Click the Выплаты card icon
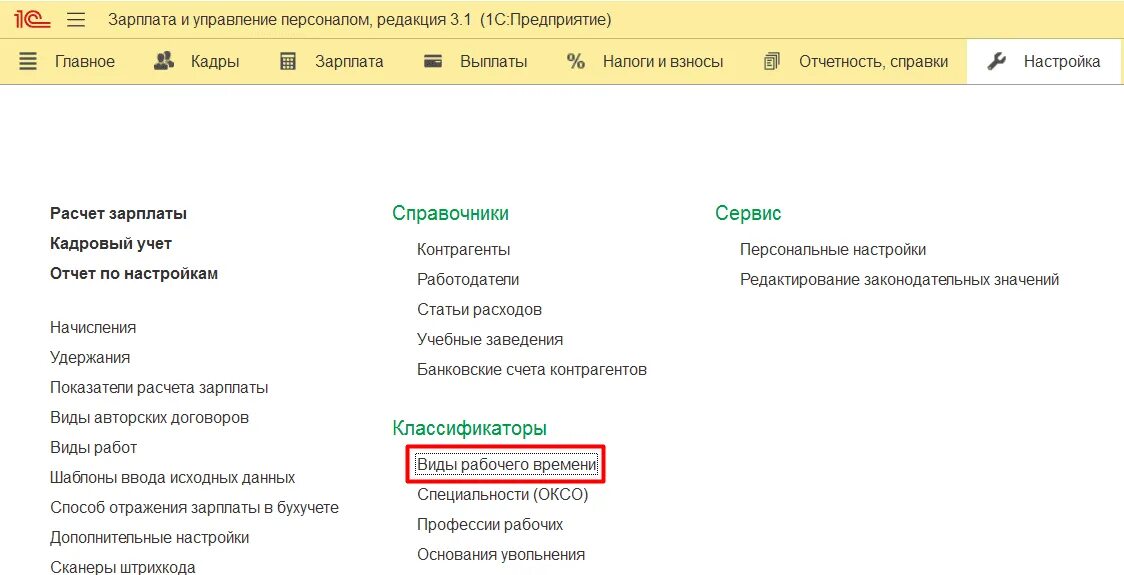1124x575 pixels. click(x=433, y=62)
